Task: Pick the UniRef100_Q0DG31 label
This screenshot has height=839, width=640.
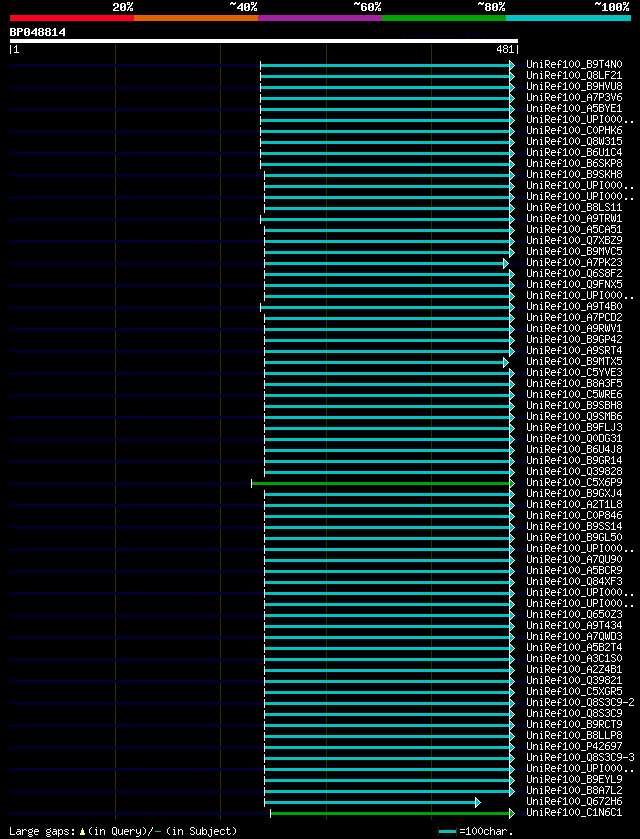Action: tap(574, 439)
